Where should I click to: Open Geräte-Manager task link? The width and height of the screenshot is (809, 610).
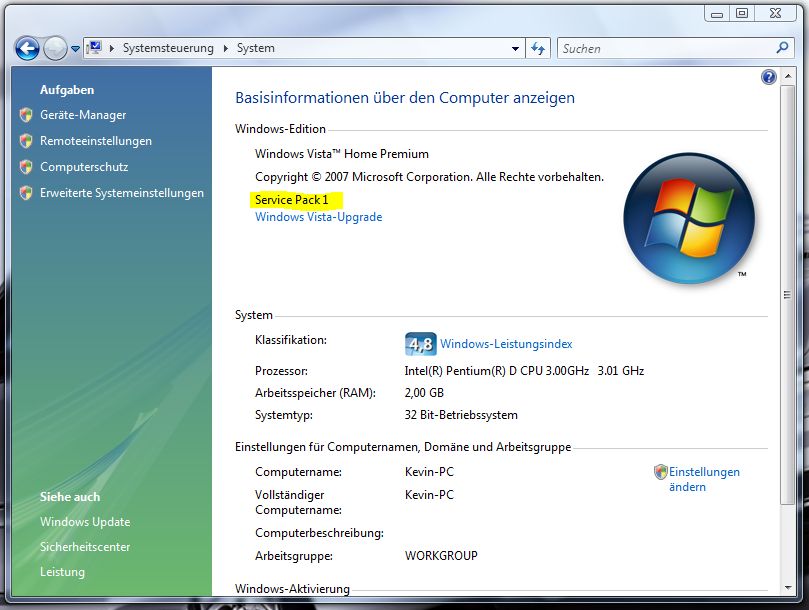click(83, 115)
